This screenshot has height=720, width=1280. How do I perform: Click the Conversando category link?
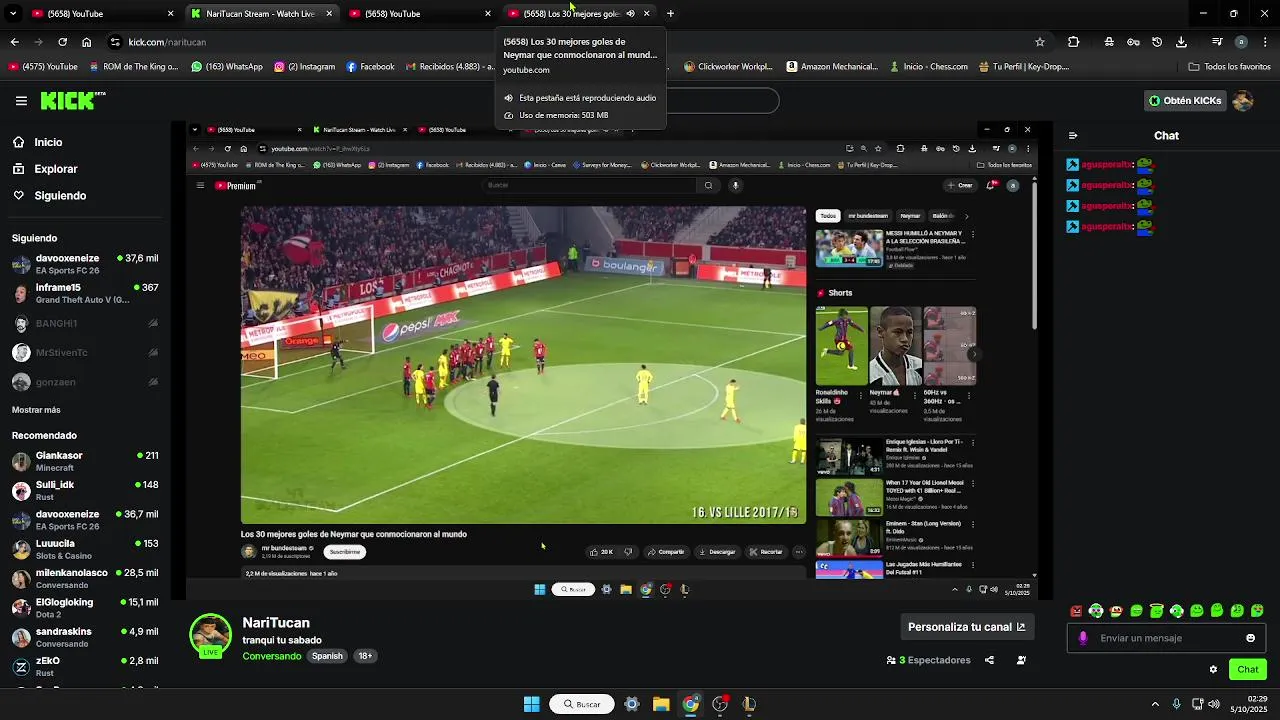tap(271, 656)
